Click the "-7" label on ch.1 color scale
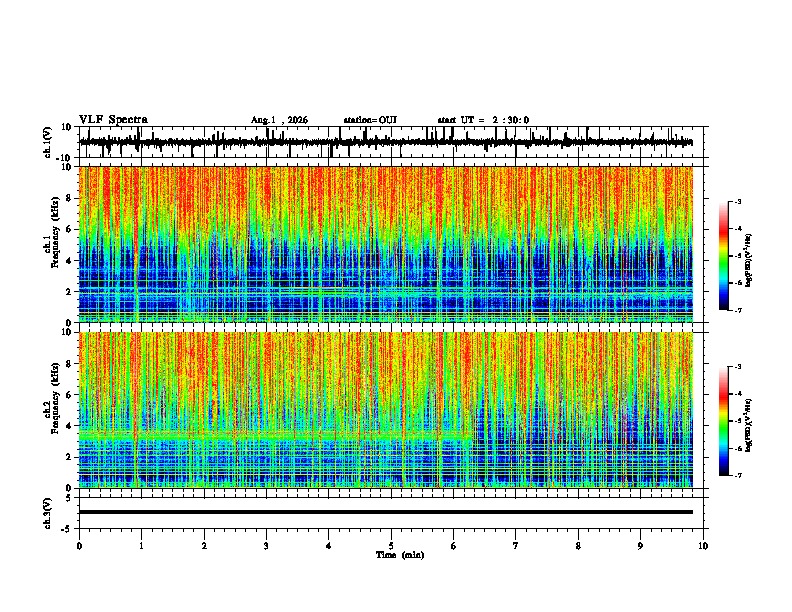The width and height of the screenshot is (792, 612). pyautogui.click(x=737, y=310)
